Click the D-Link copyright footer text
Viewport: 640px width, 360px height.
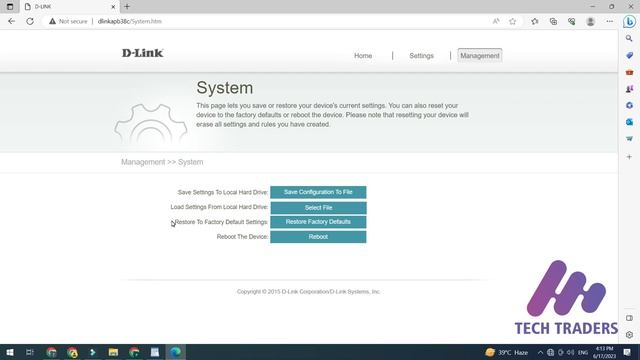pos(309,291)
